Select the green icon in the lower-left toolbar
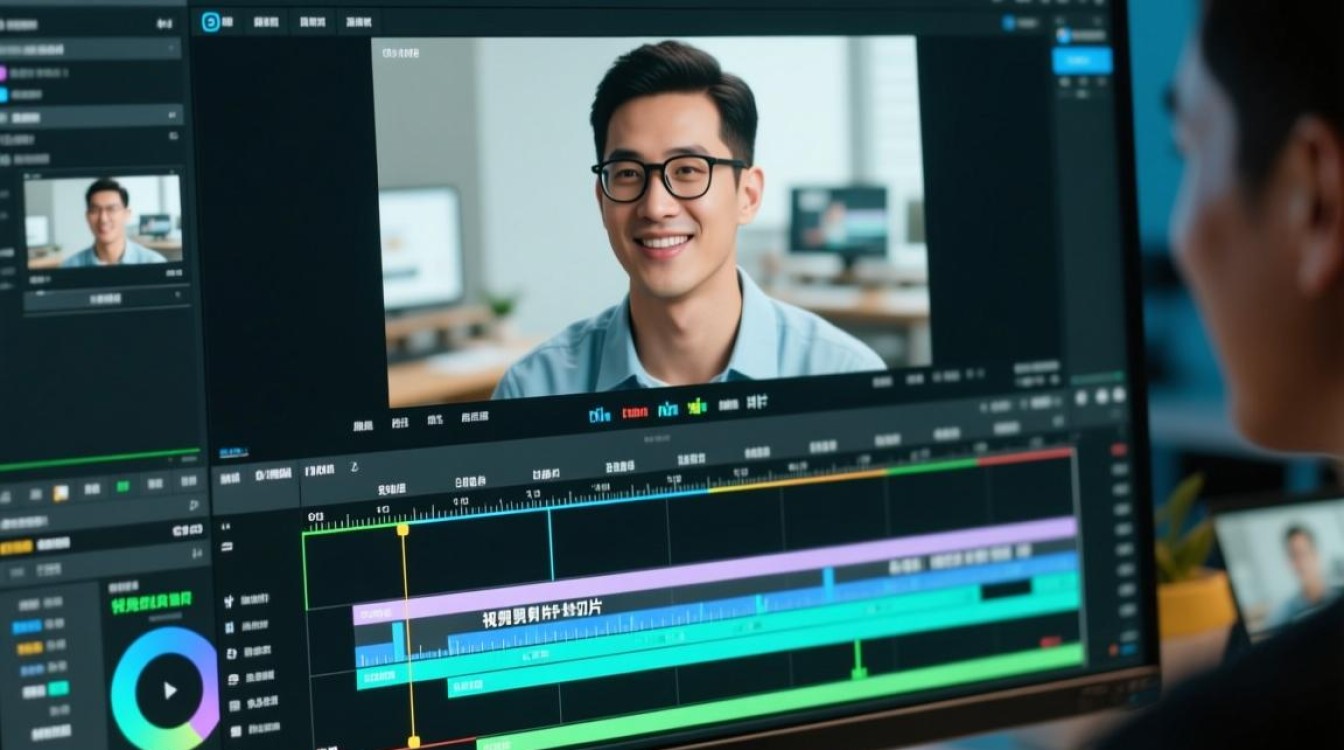Screen dimensions: 1344x750 pos(123,487)
